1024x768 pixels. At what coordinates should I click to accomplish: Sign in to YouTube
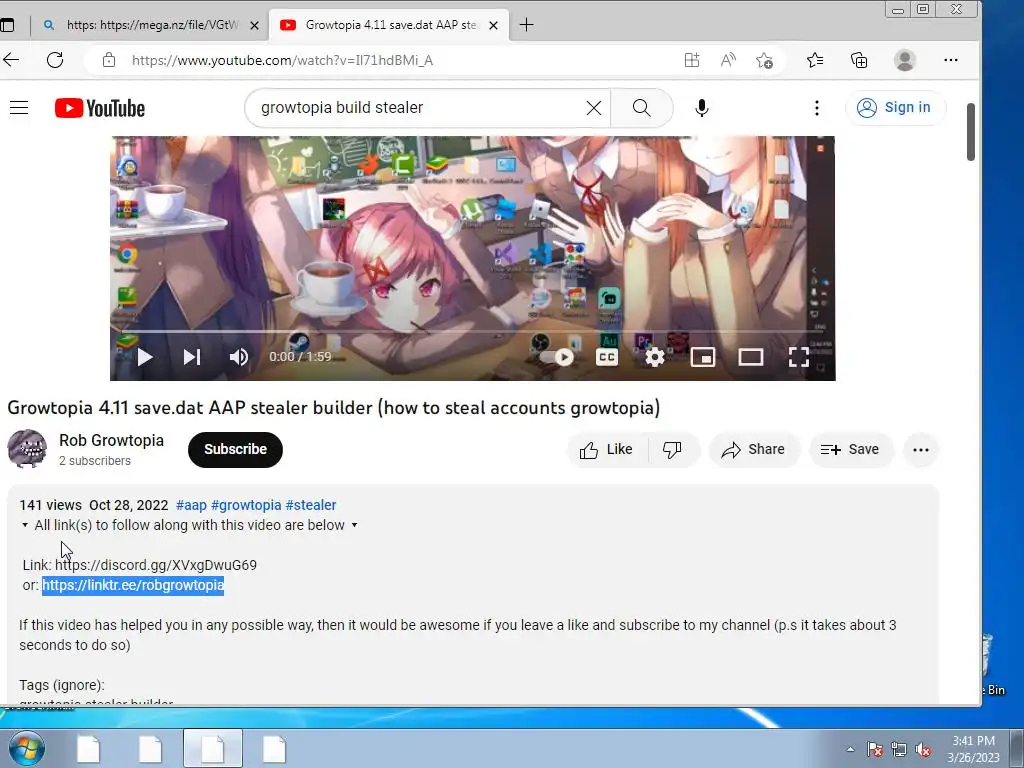(893, 108)
